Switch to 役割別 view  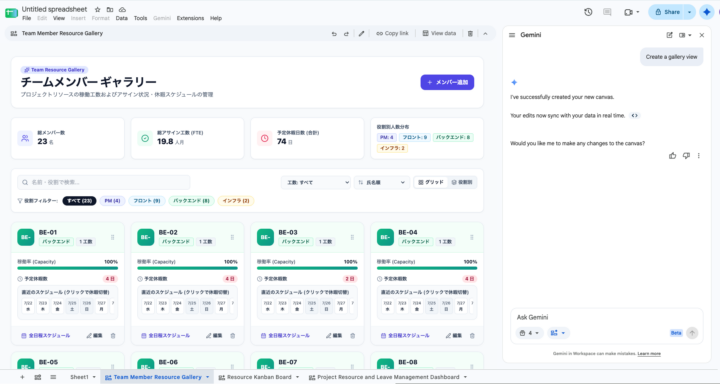point(462,182)
